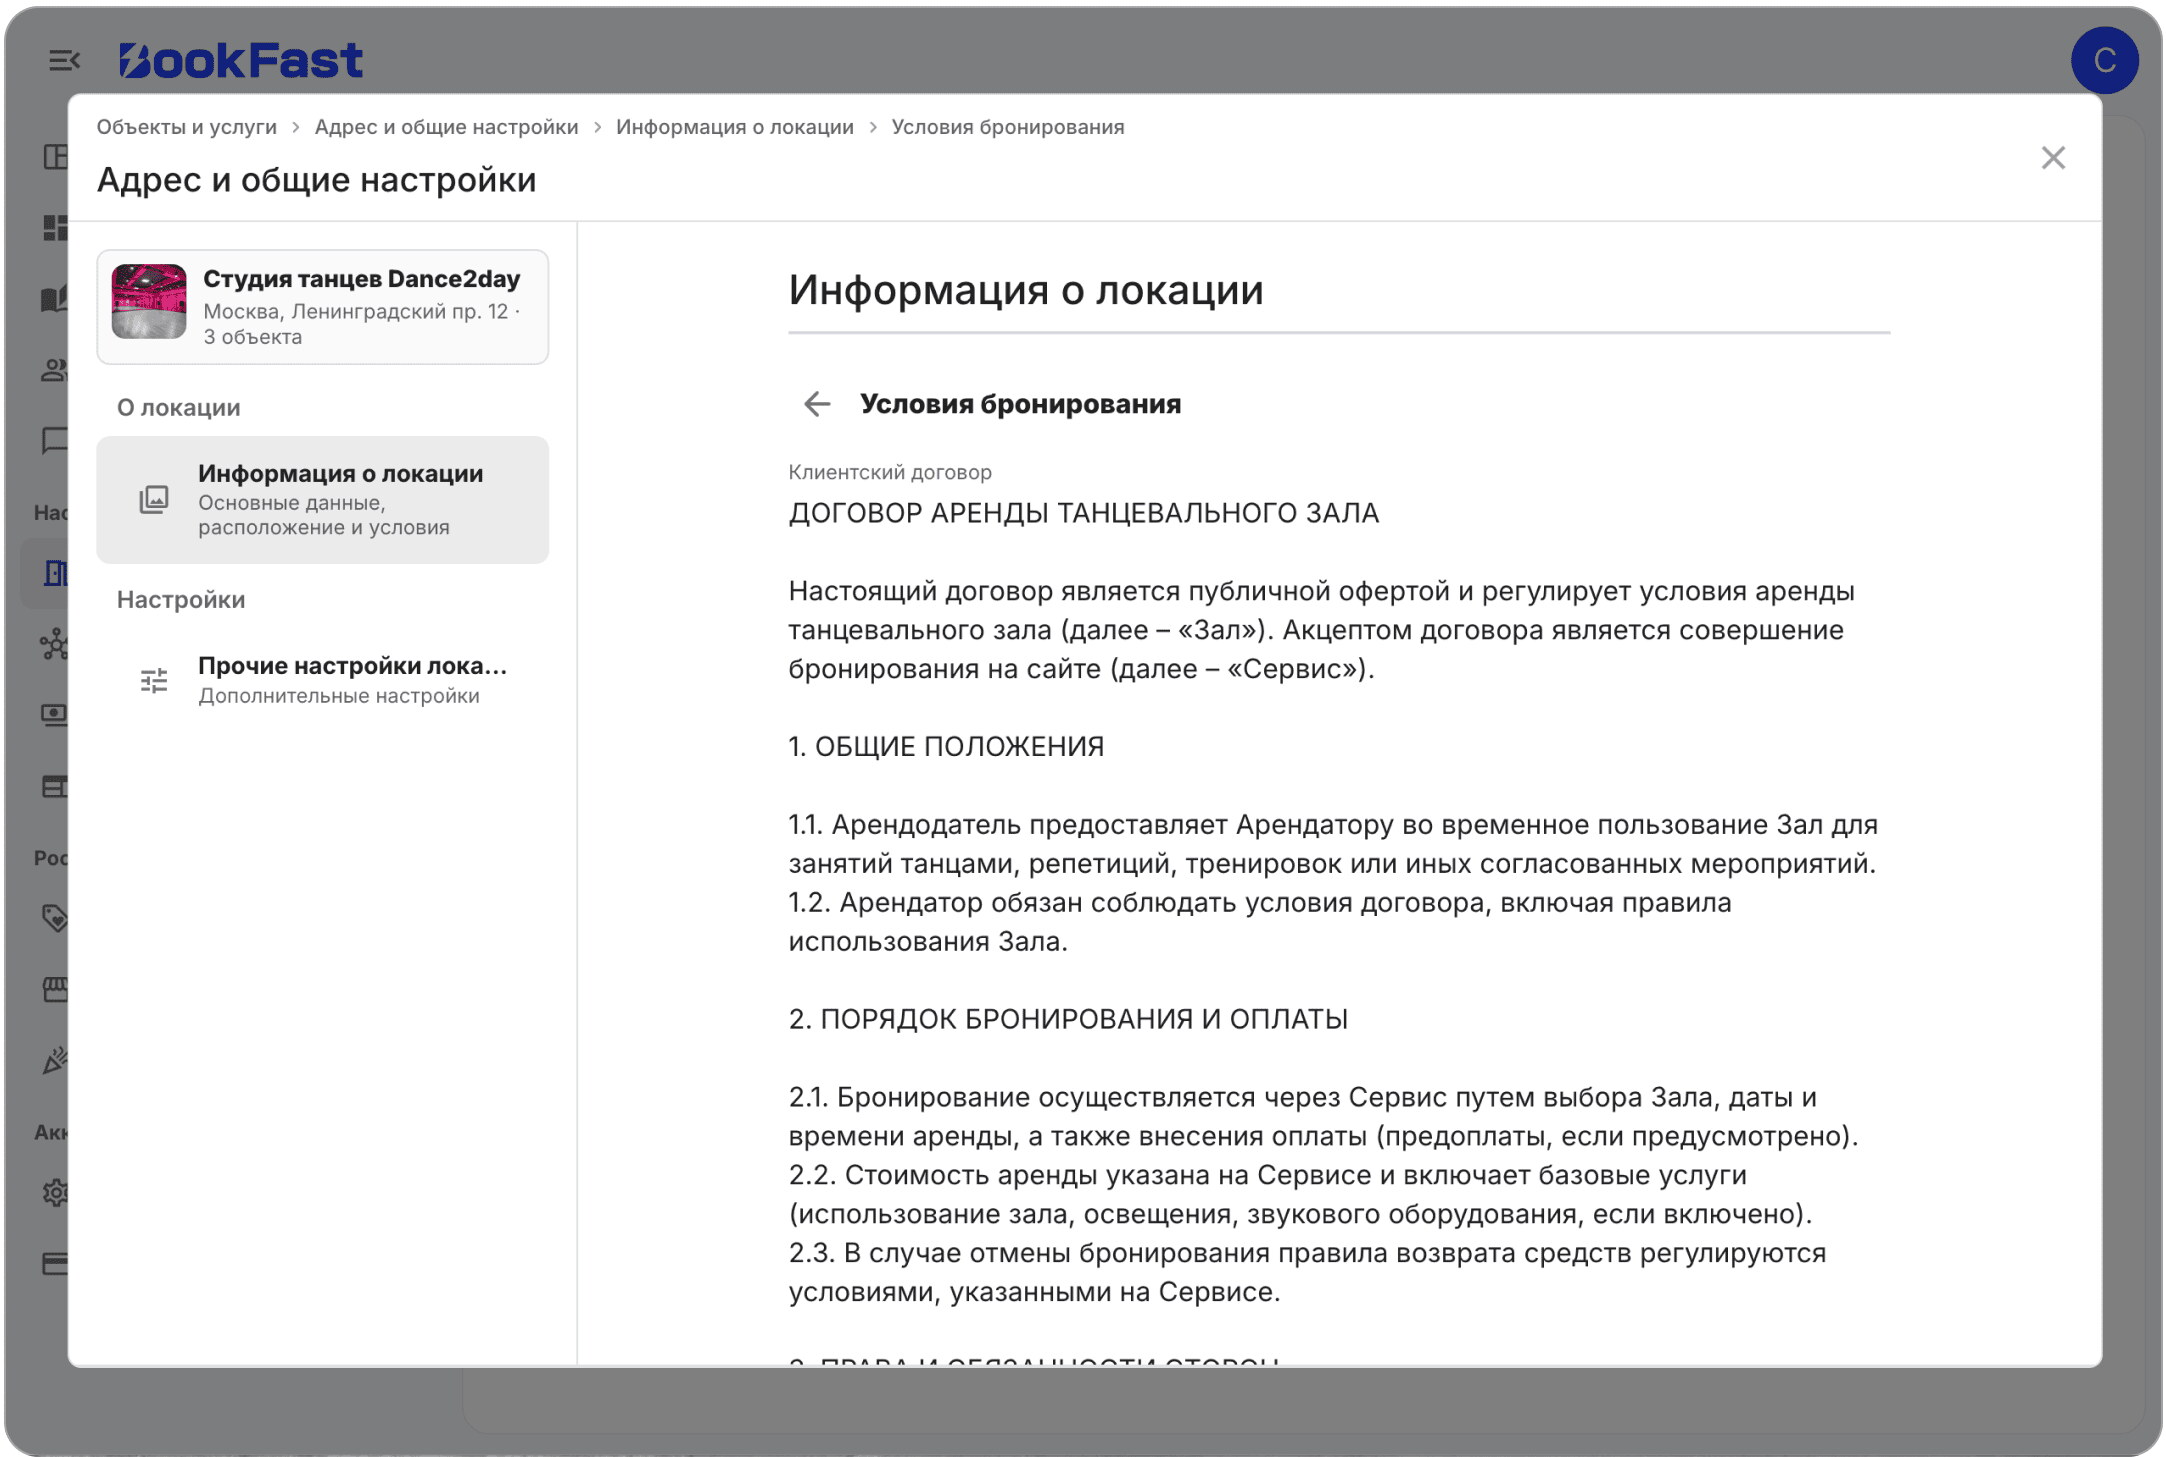2166x1457 pixels.
Task: Click the dashboard tiles icon in background sidebar
Action: click(55, 228)
